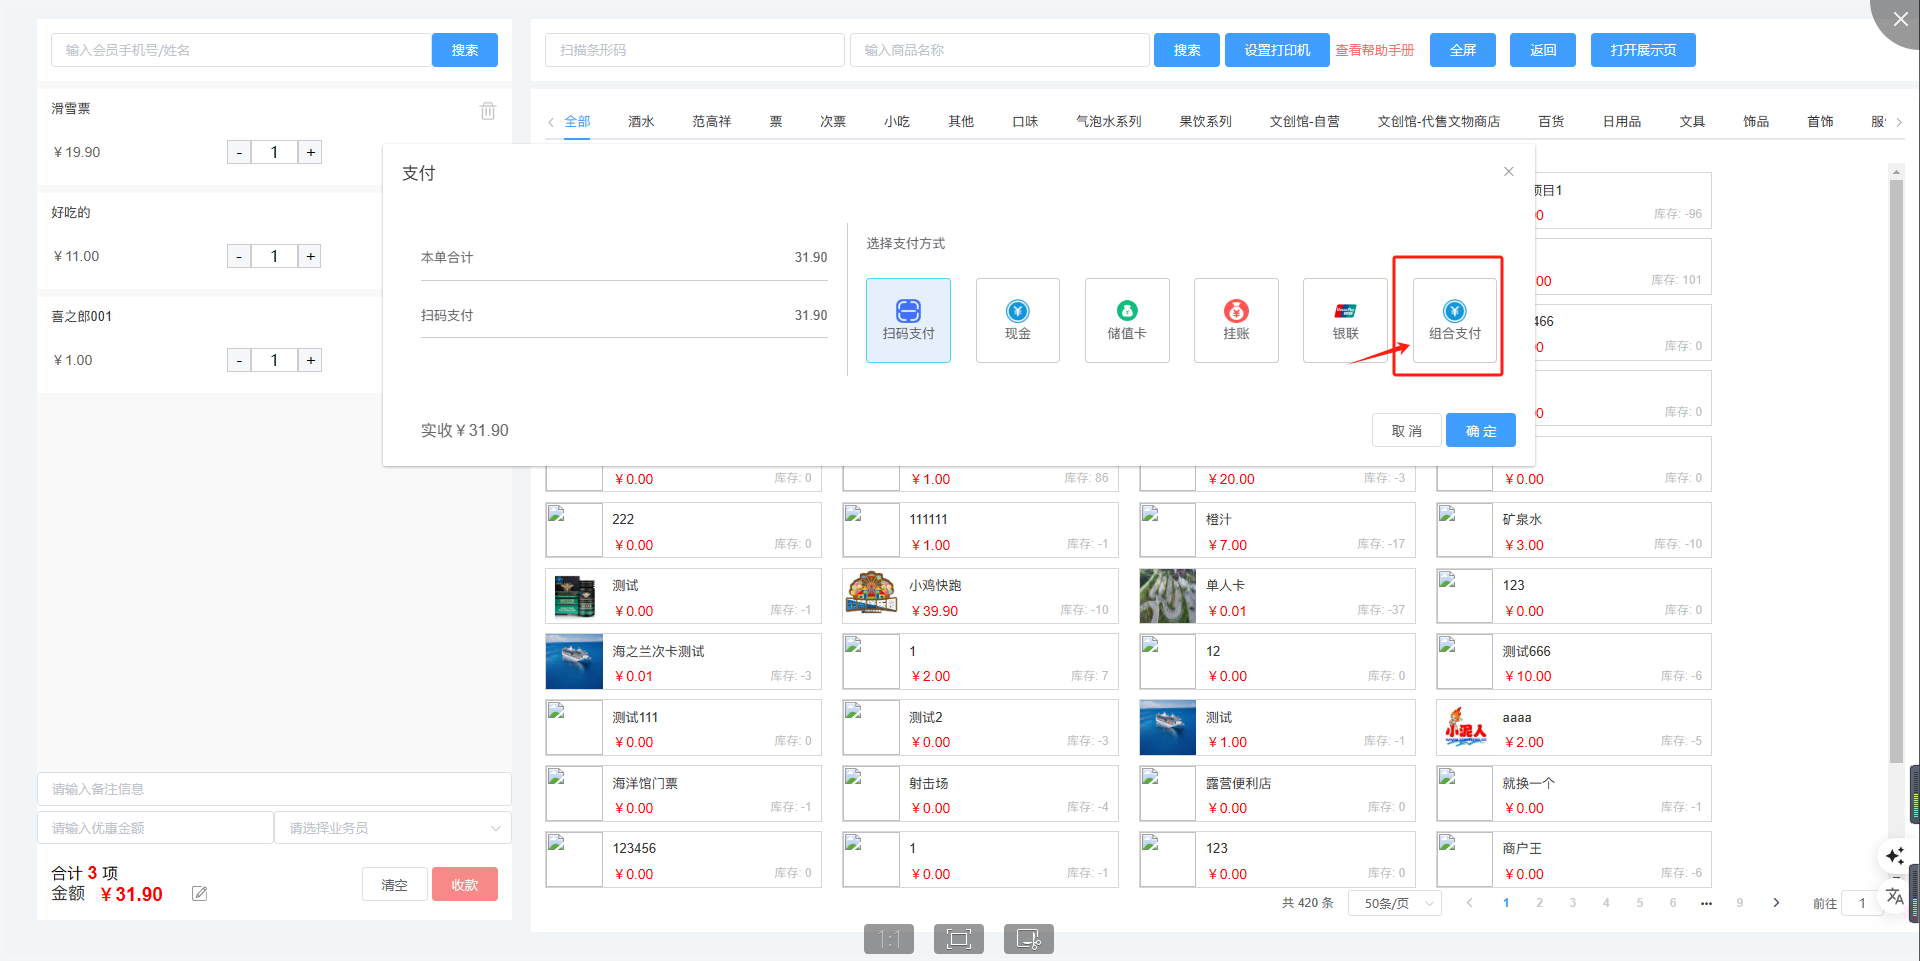
Task: Open the 气泡水系列 category tab
Action: [x=1108, y=122]
